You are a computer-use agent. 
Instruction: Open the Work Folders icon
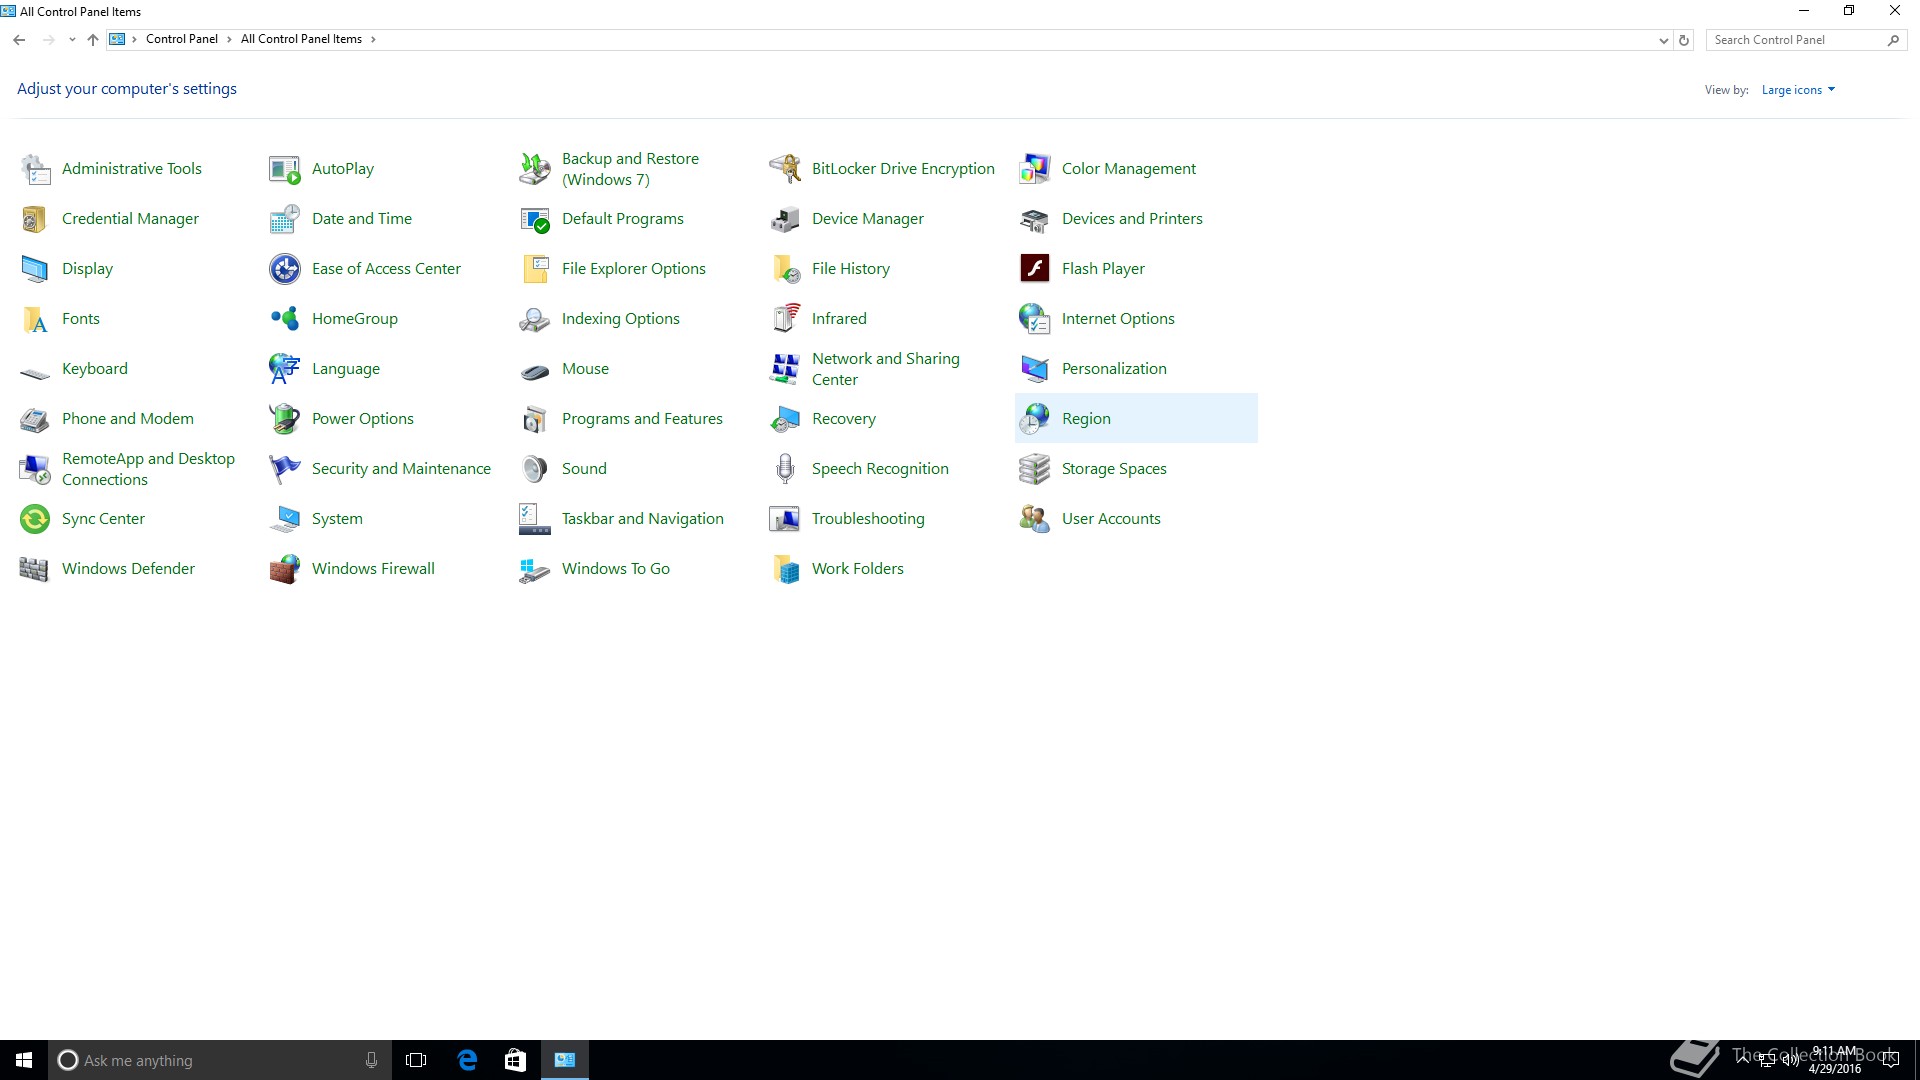tap(785, 569)
